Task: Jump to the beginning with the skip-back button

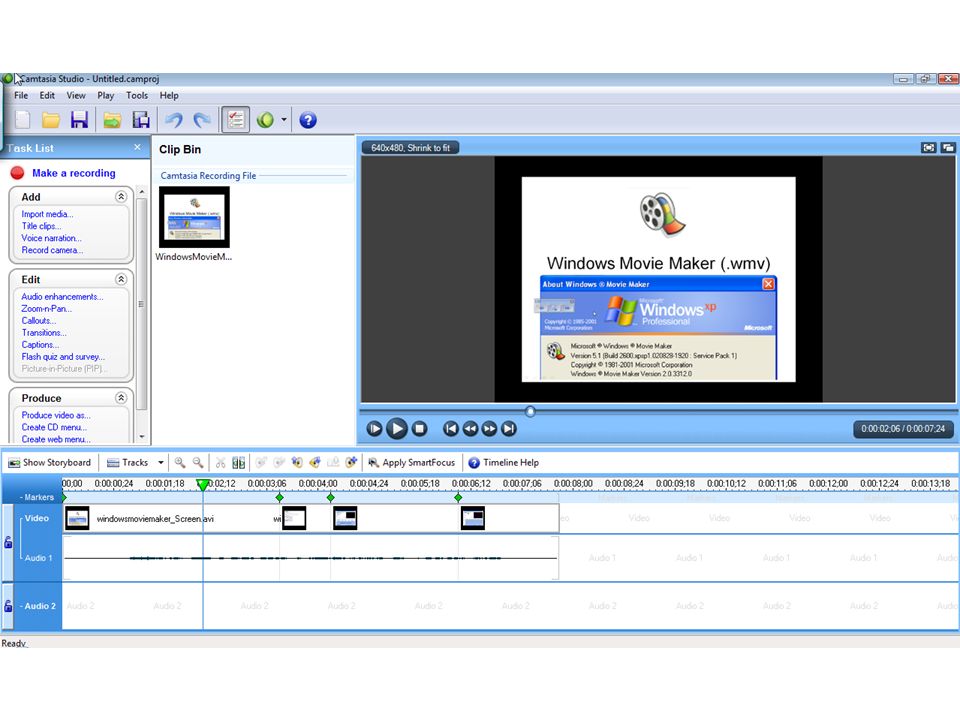Action: 450,429
